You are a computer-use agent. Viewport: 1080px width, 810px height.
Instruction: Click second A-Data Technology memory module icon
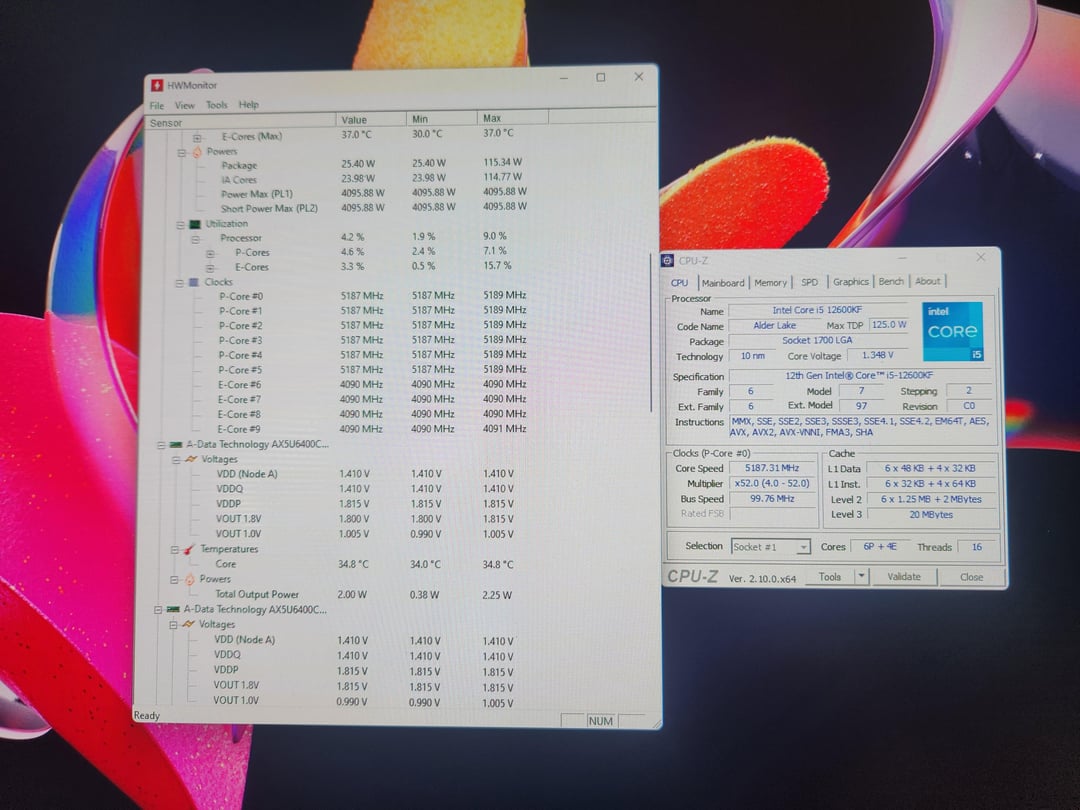coord(173,610)
